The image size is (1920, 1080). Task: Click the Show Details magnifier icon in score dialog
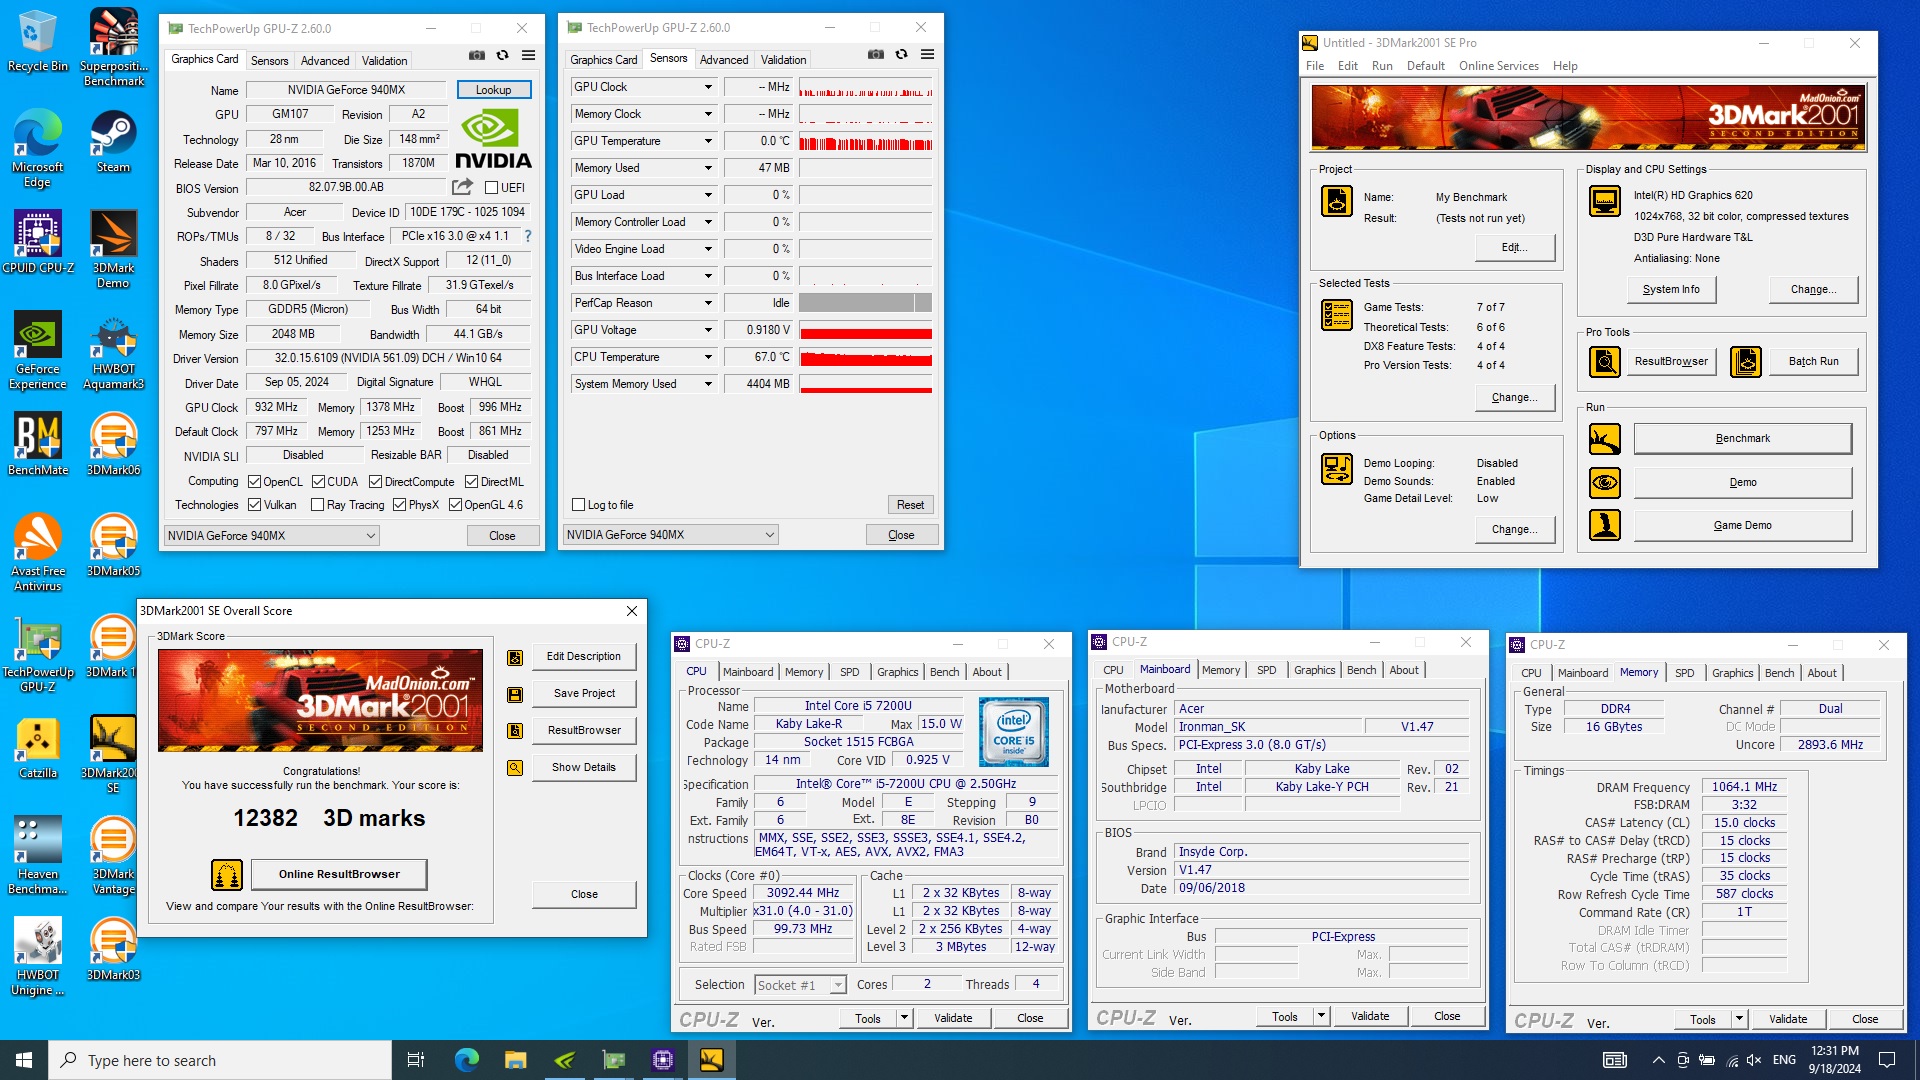click(515, 768)
